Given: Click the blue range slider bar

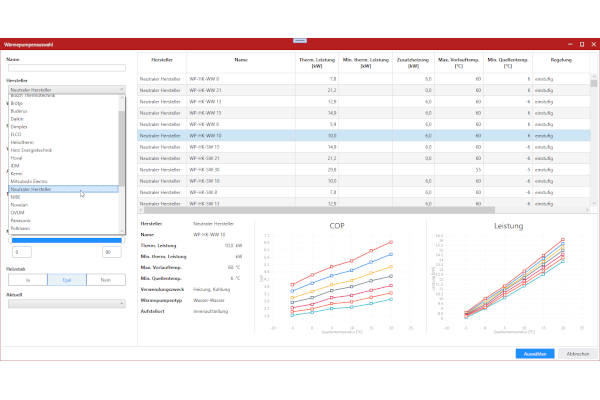Looking at the screenshot, I should (66, 240).
